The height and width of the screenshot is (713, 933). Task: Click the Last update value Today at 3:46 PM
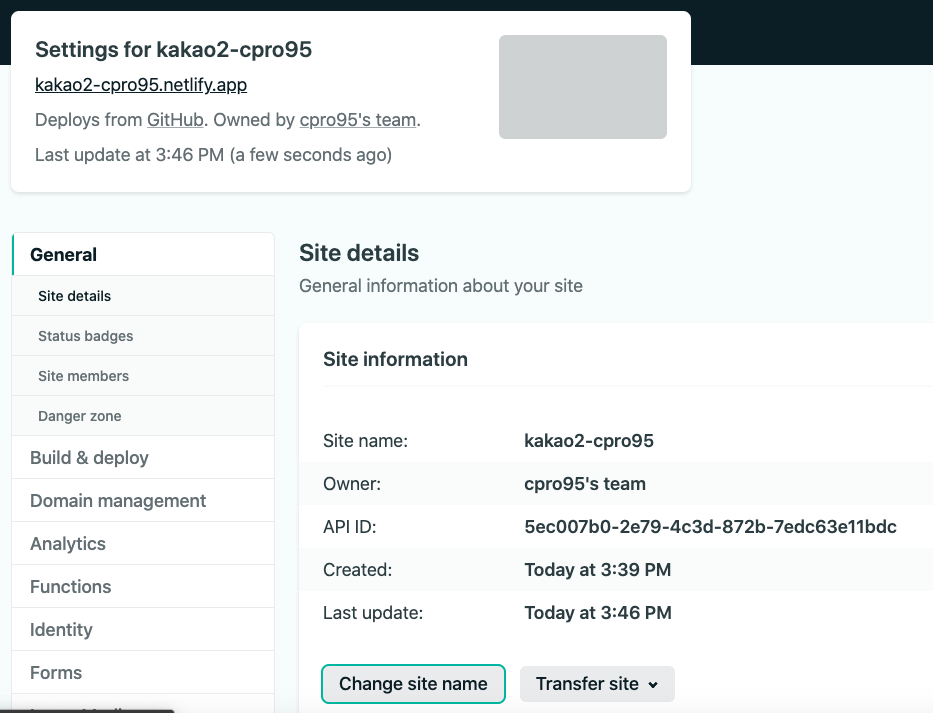pos(597,612)
